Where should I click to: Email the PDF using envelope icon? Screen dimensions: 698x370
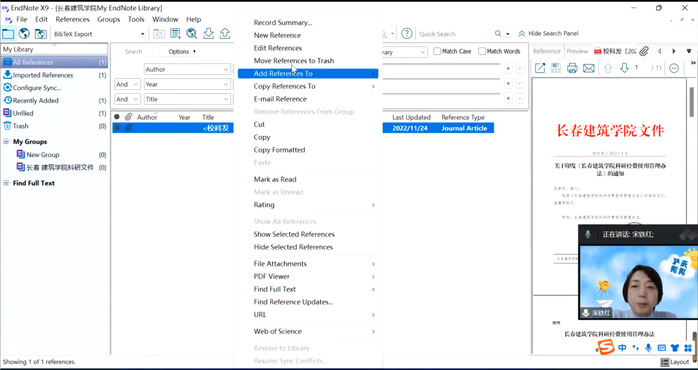click(x=589, y=68)
